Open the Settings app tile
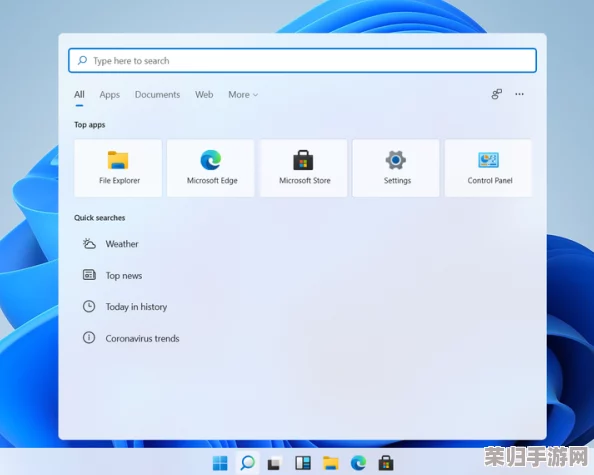This screenshot has height=475, width=594. [396, 168]
